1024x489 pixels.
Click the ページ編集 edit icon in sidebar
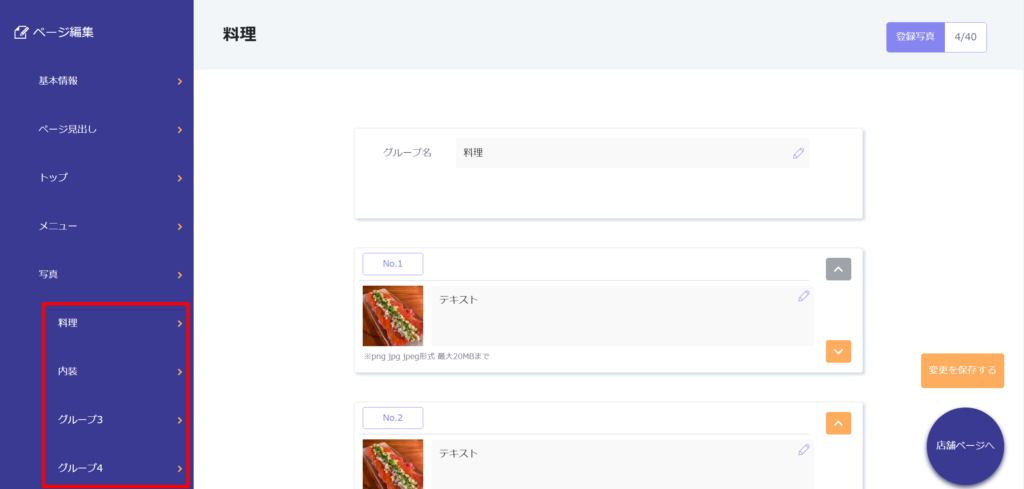pyautogui.click(x=21, y=32)
